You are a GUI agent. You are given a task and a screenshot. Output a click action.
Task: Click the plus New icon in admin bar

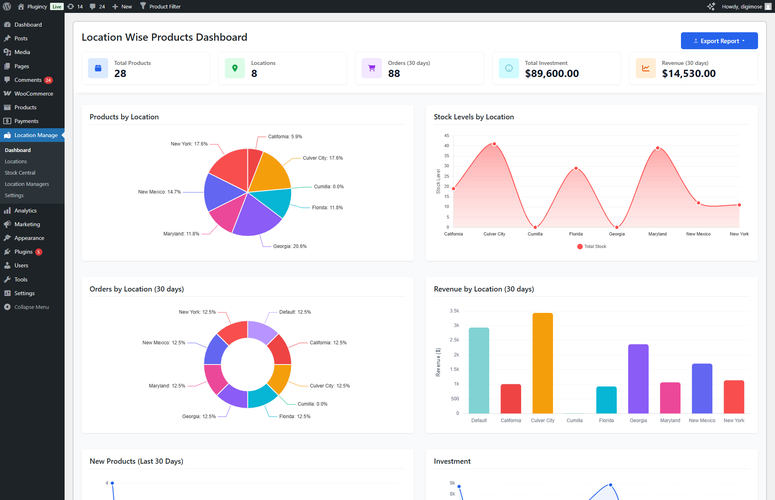coord(115,6)
